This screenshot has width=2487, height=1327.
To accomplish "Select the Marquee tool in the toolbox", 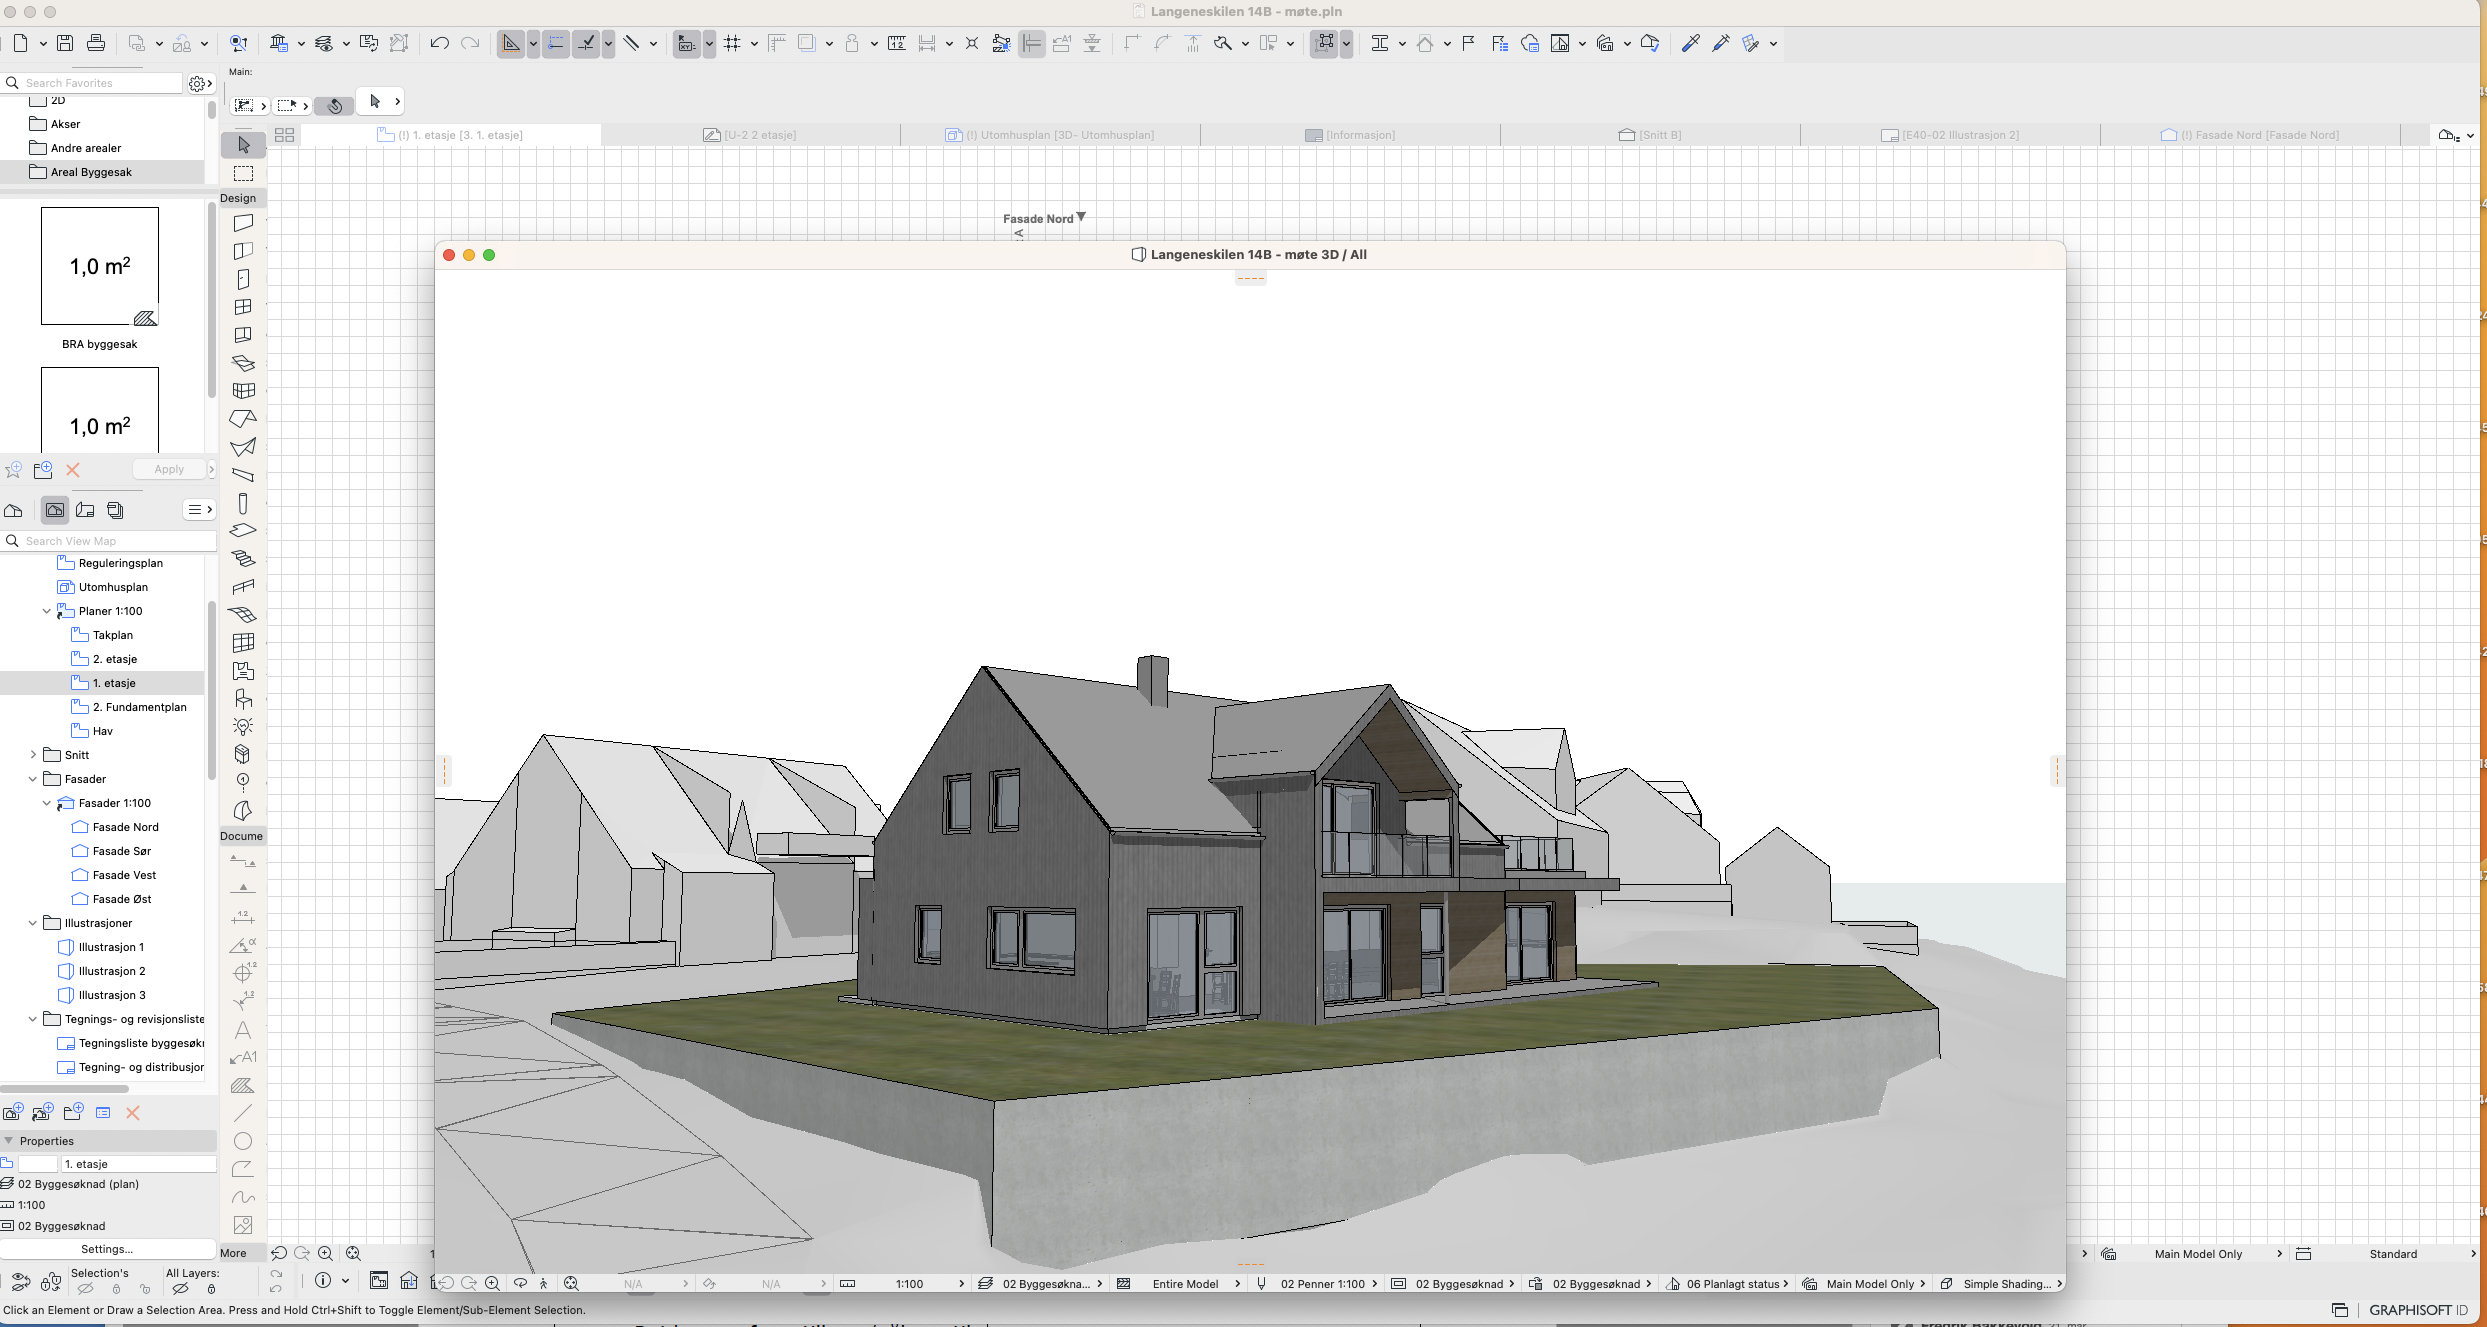I will (243, 173).
